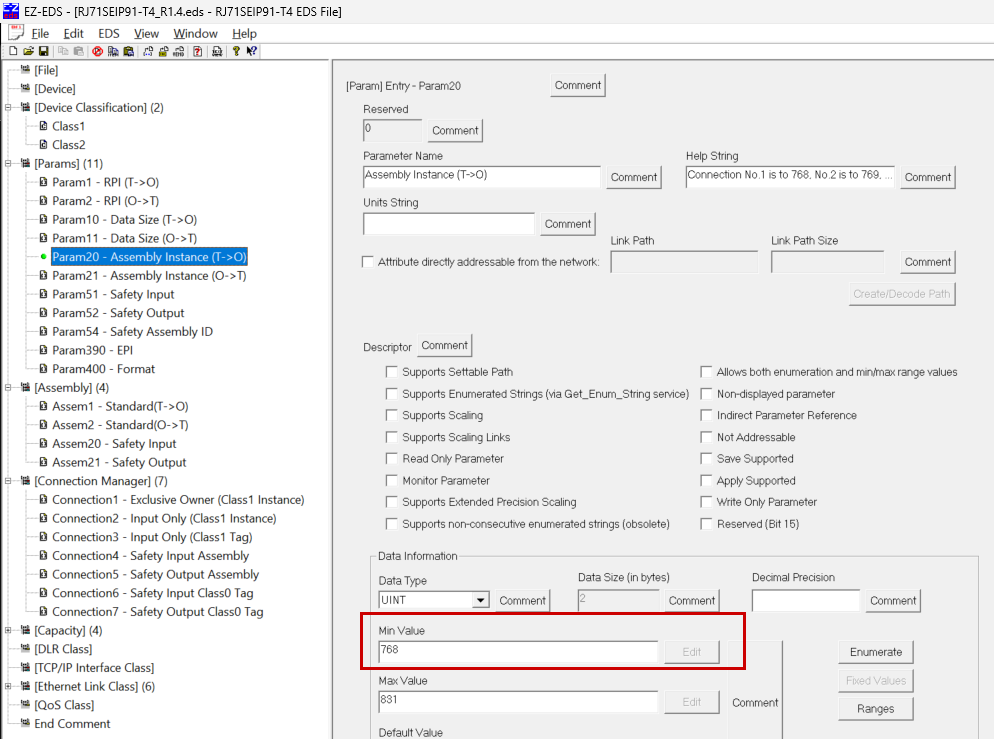Open the Window menu
This screenshot has width=994, height=739.
coord(195,34)
